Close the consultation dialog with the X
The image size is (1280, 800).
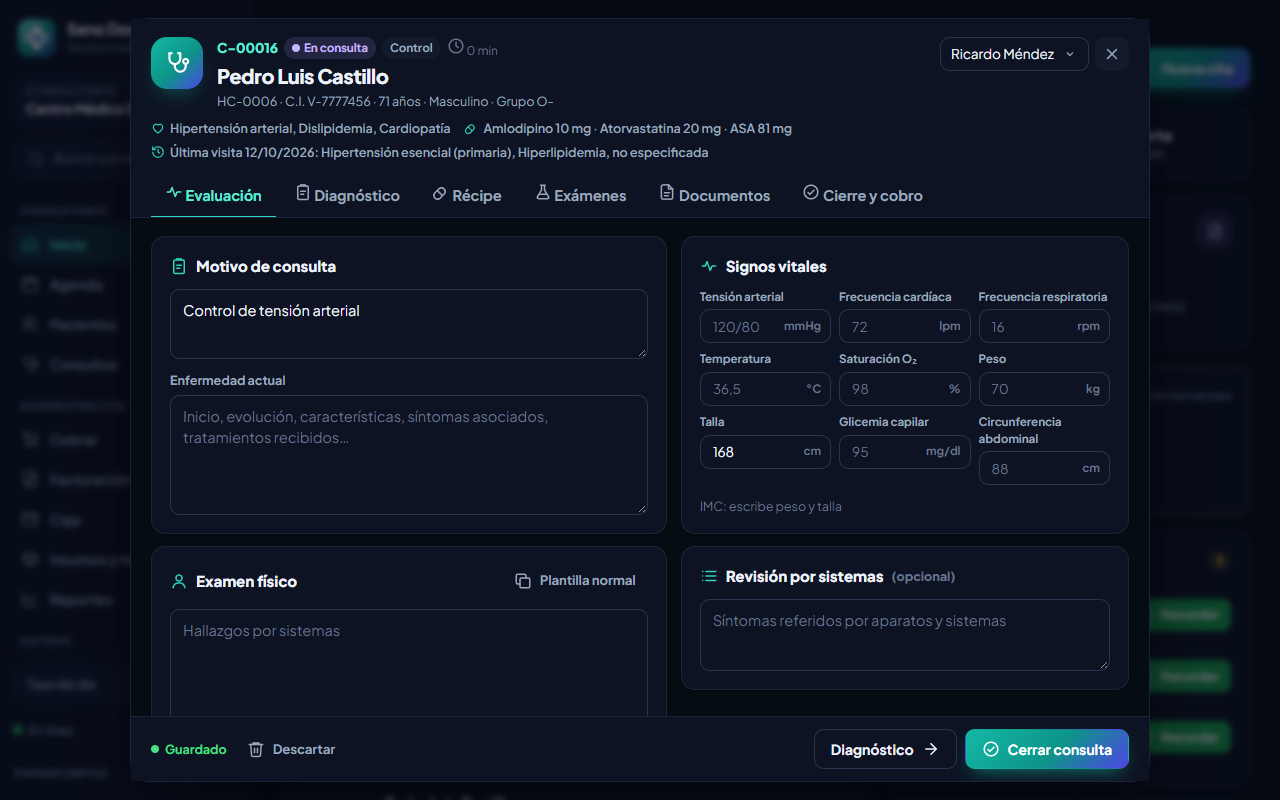coord(1112,54)
